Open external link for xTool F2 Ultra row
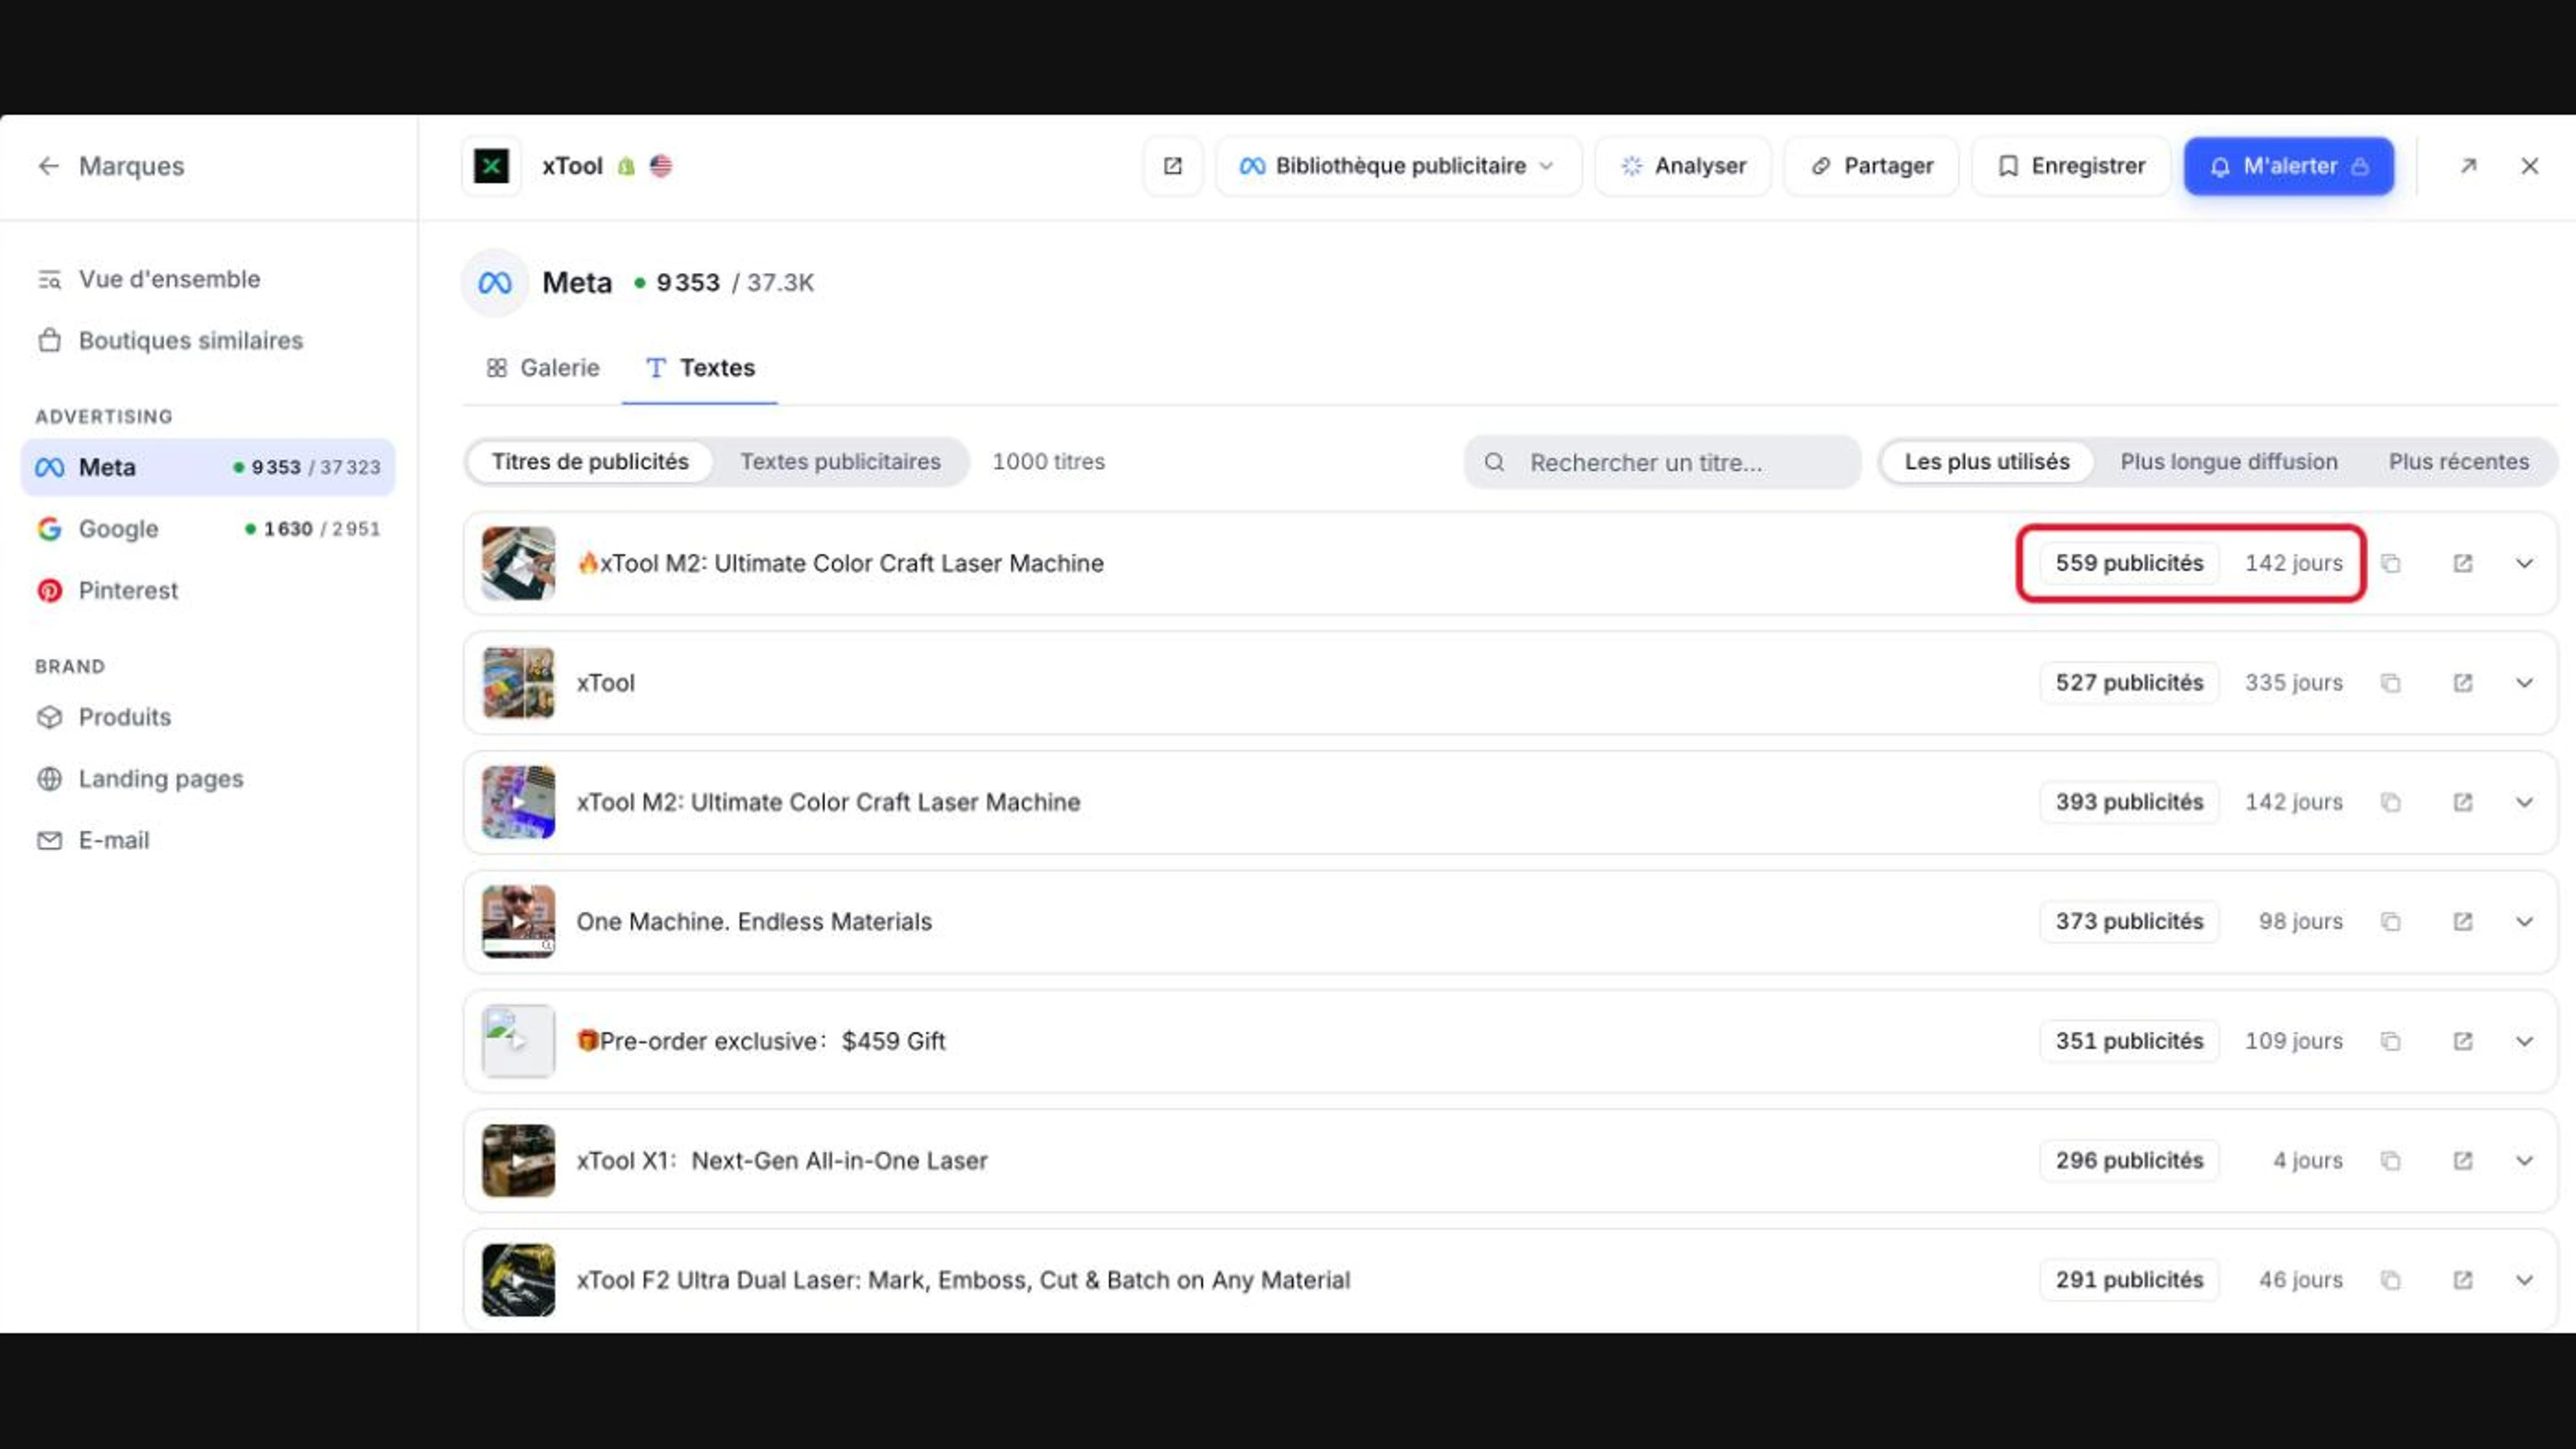 pos(2463,1281)
